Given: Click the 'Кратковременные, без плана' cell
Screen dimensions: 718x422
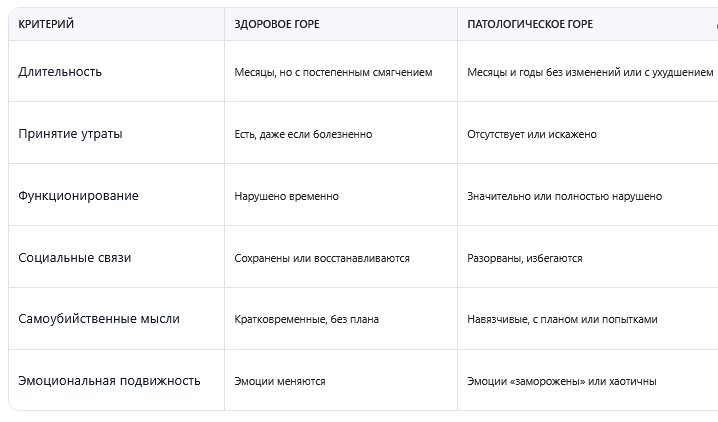Looking at the screenshot, I should click(x=306, y=320).
